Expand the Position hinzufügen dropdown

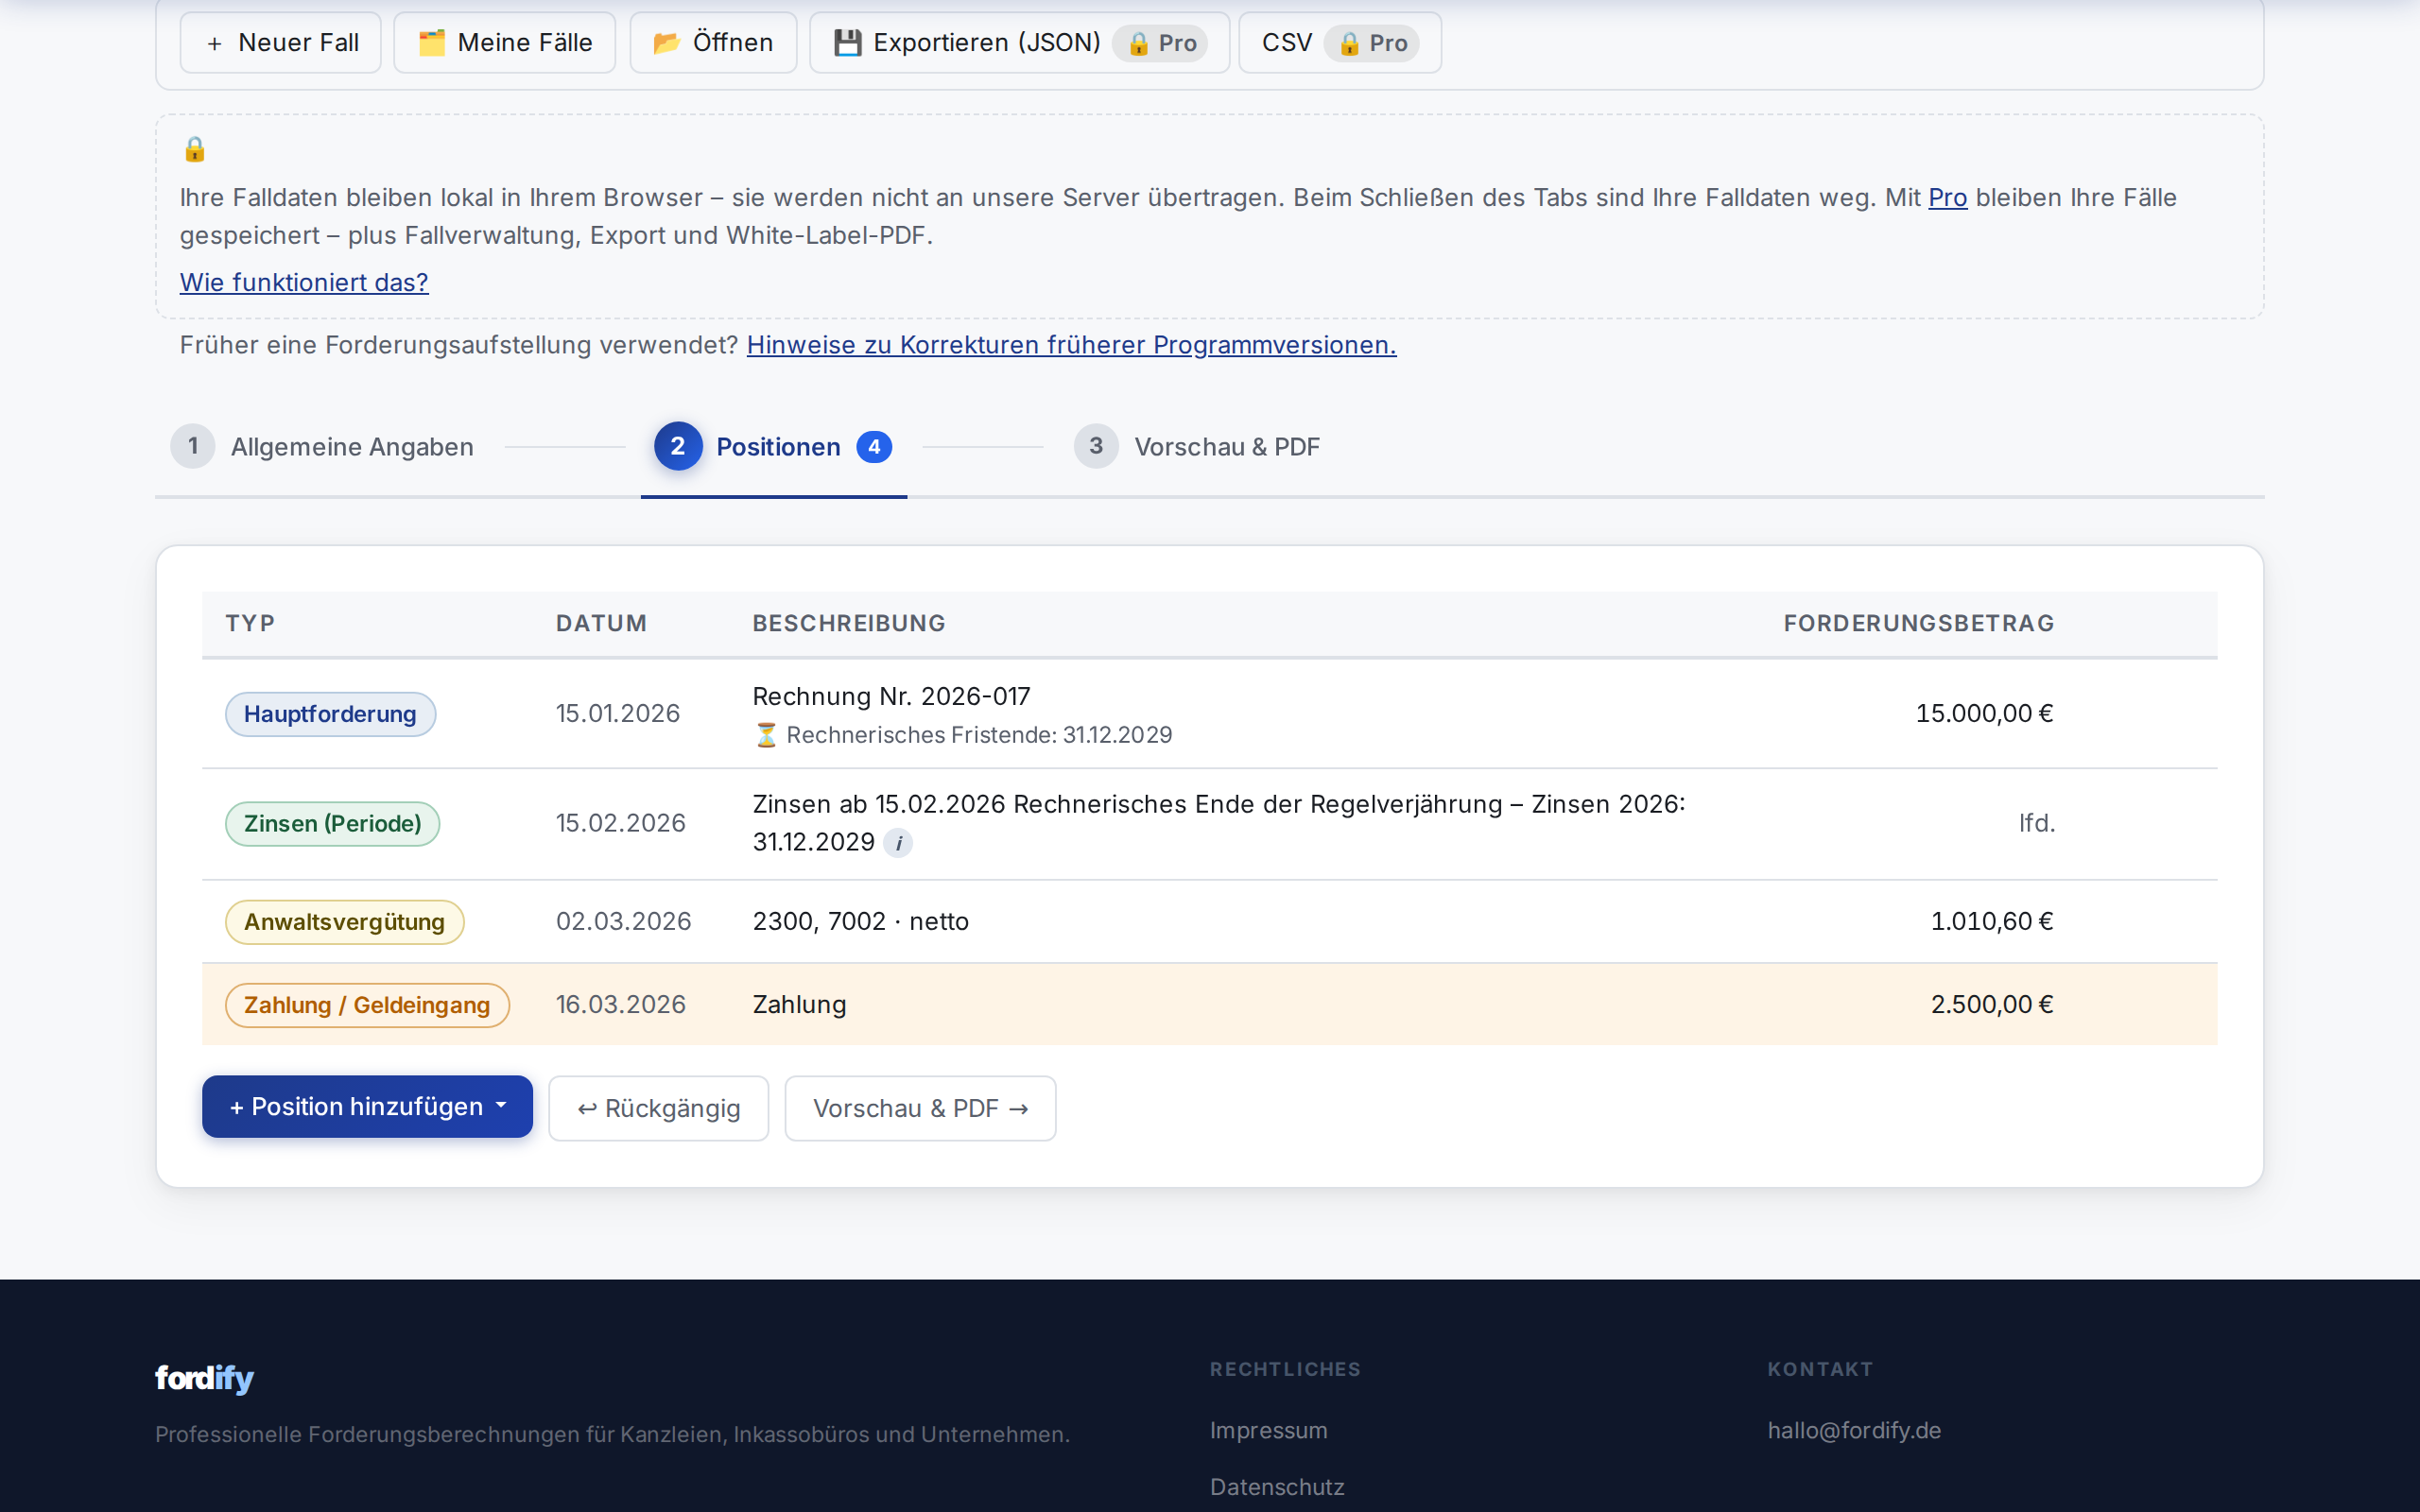pos(367,1106)
